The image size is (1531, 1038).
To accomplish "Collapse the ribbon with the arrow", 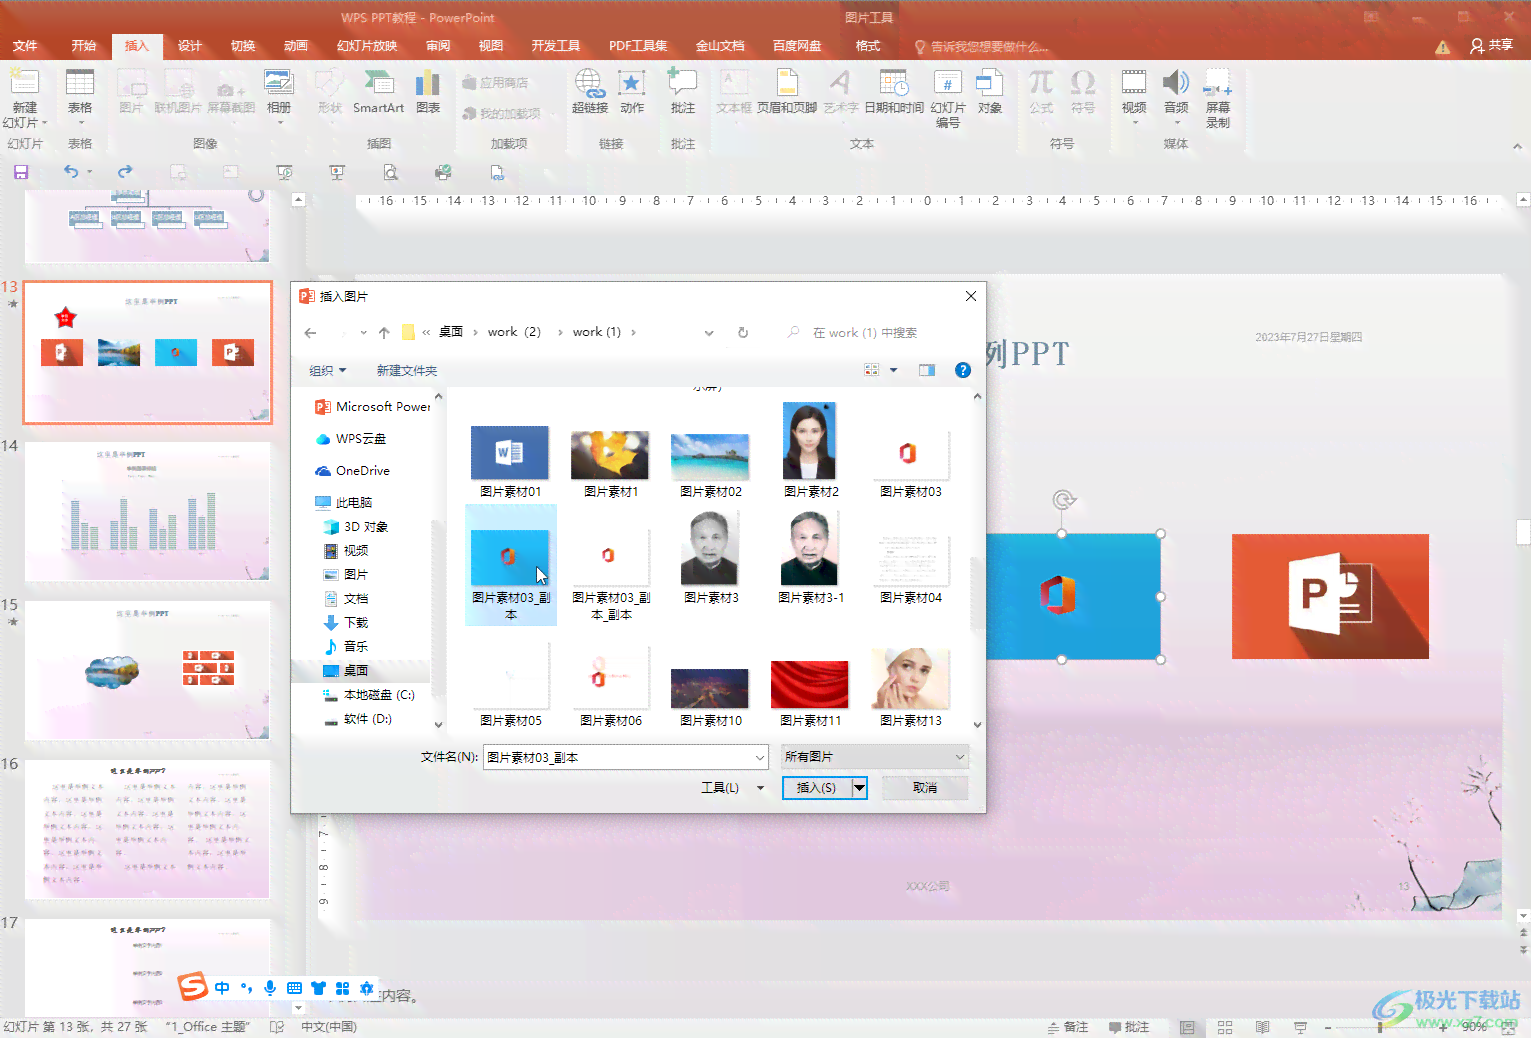I will (1517, 146).
